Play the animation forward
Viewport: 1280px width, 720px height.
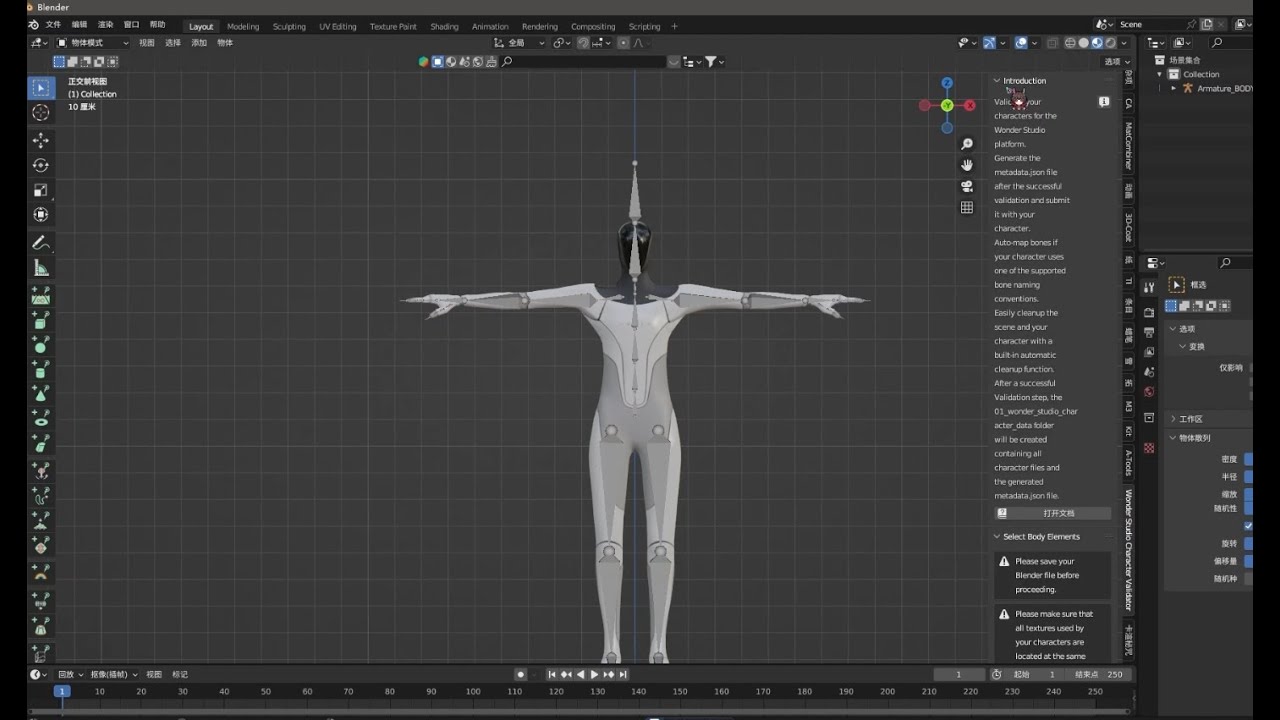tap(595, 675)
